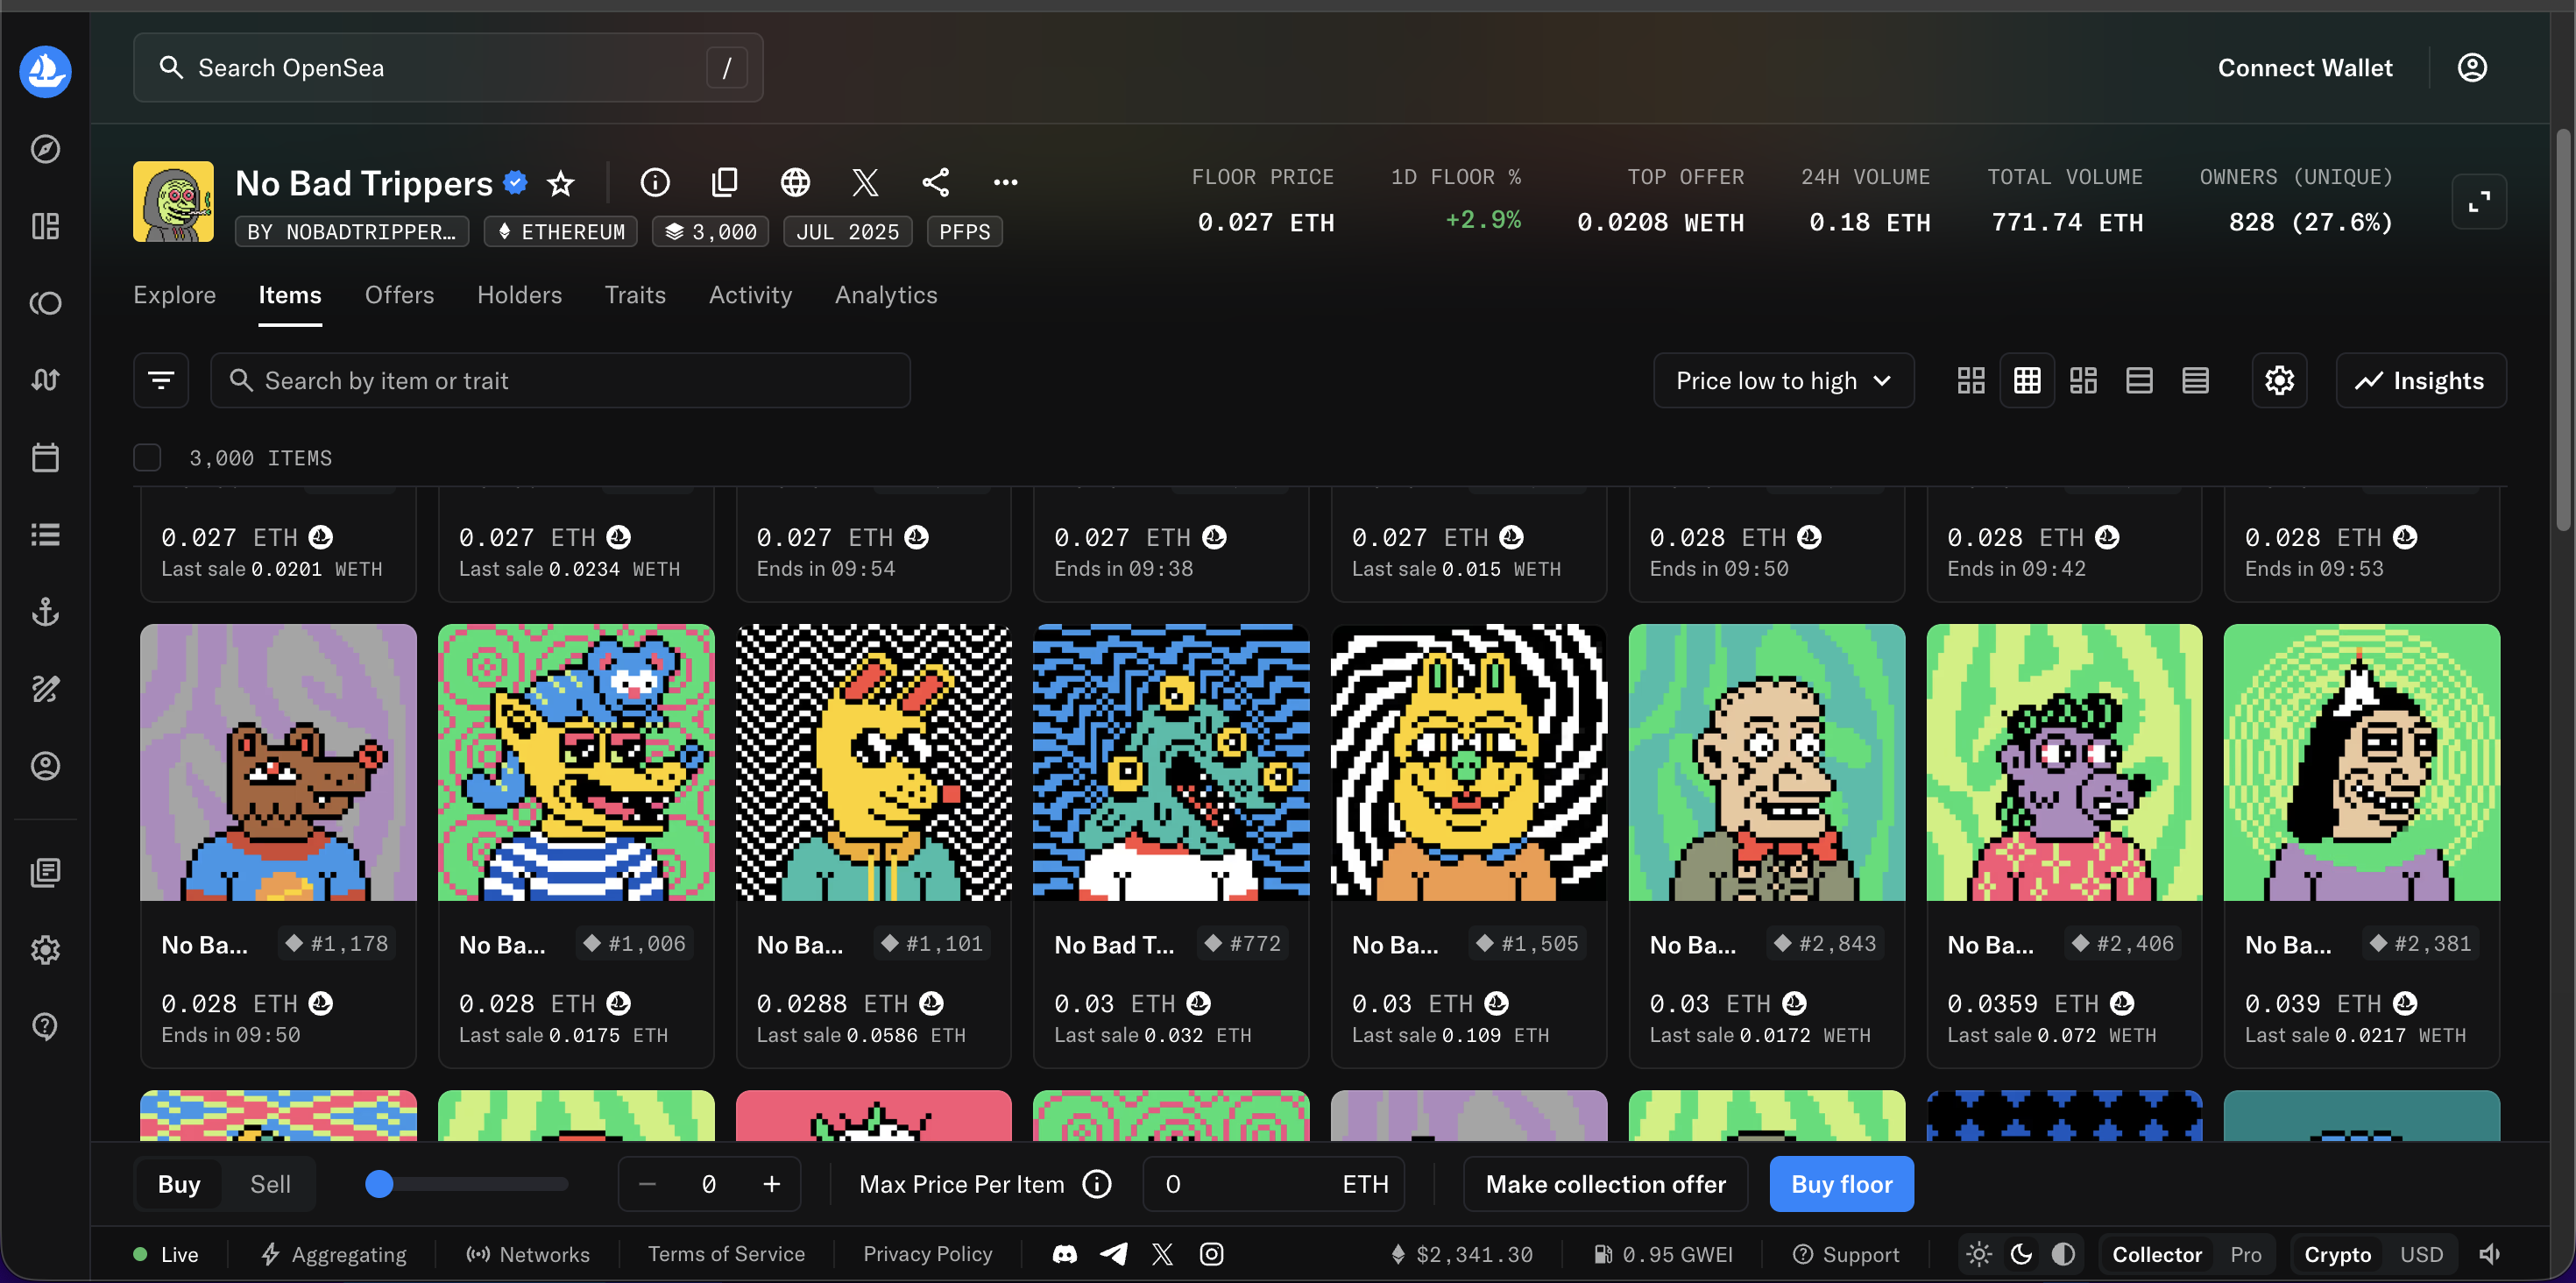Open OpenSea Discord link in footer

(x=1065, y=1254)
